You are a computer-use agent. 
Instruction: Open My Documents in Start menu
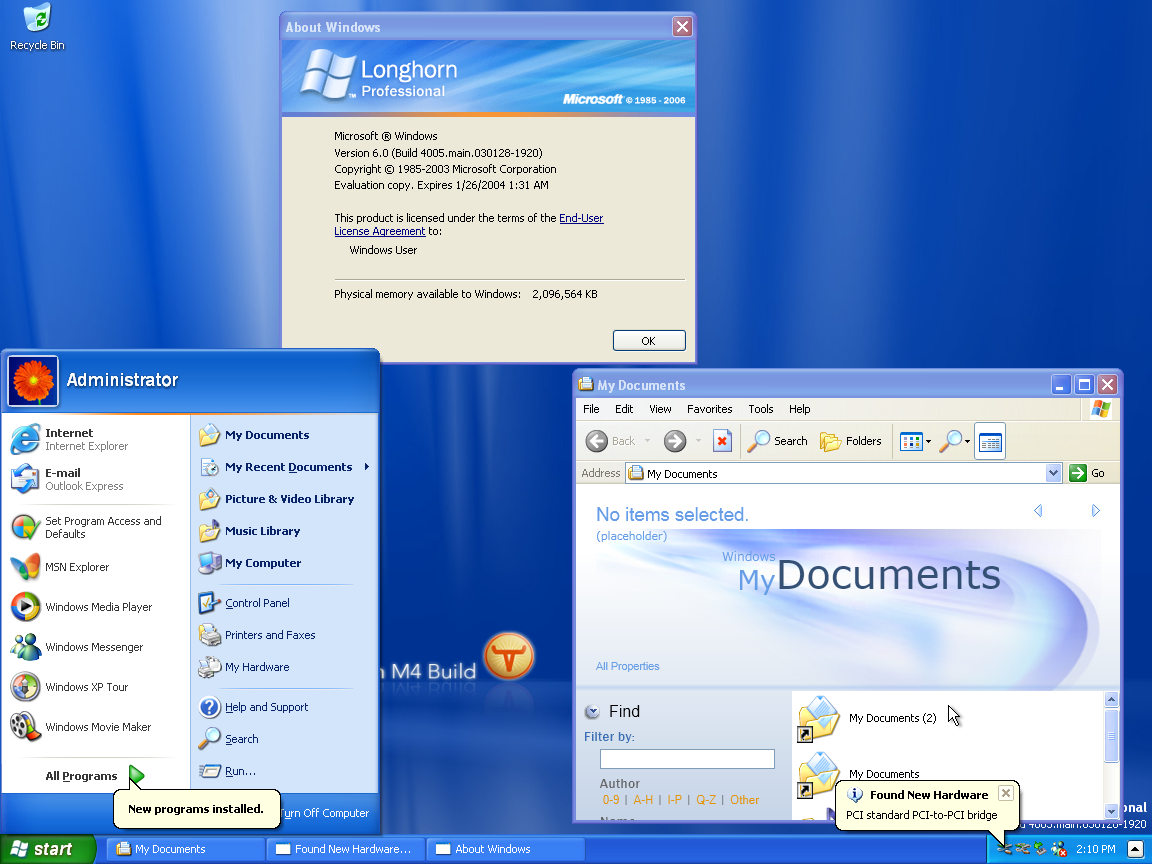(254, 435)
